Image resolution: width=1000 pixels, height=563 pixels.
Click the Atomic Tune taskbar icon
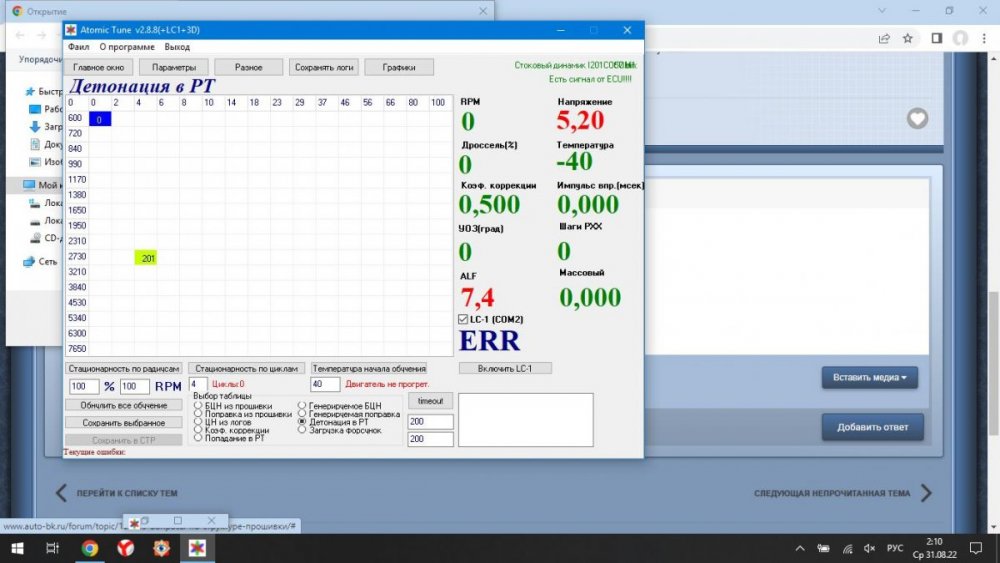(x=197, y=548)
